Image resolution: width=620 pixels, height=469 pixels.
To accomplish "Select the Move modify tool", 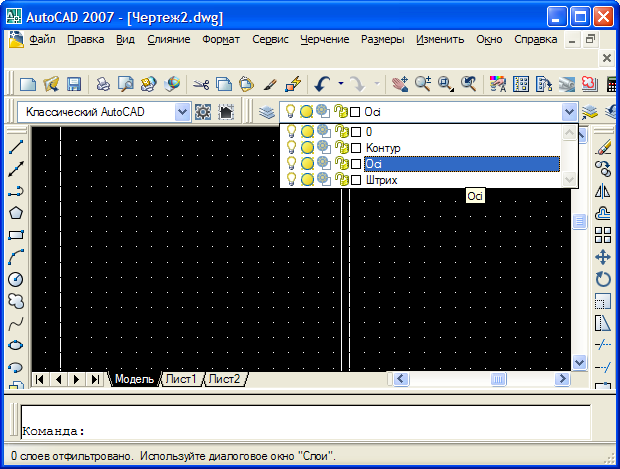I will [603, 257].
